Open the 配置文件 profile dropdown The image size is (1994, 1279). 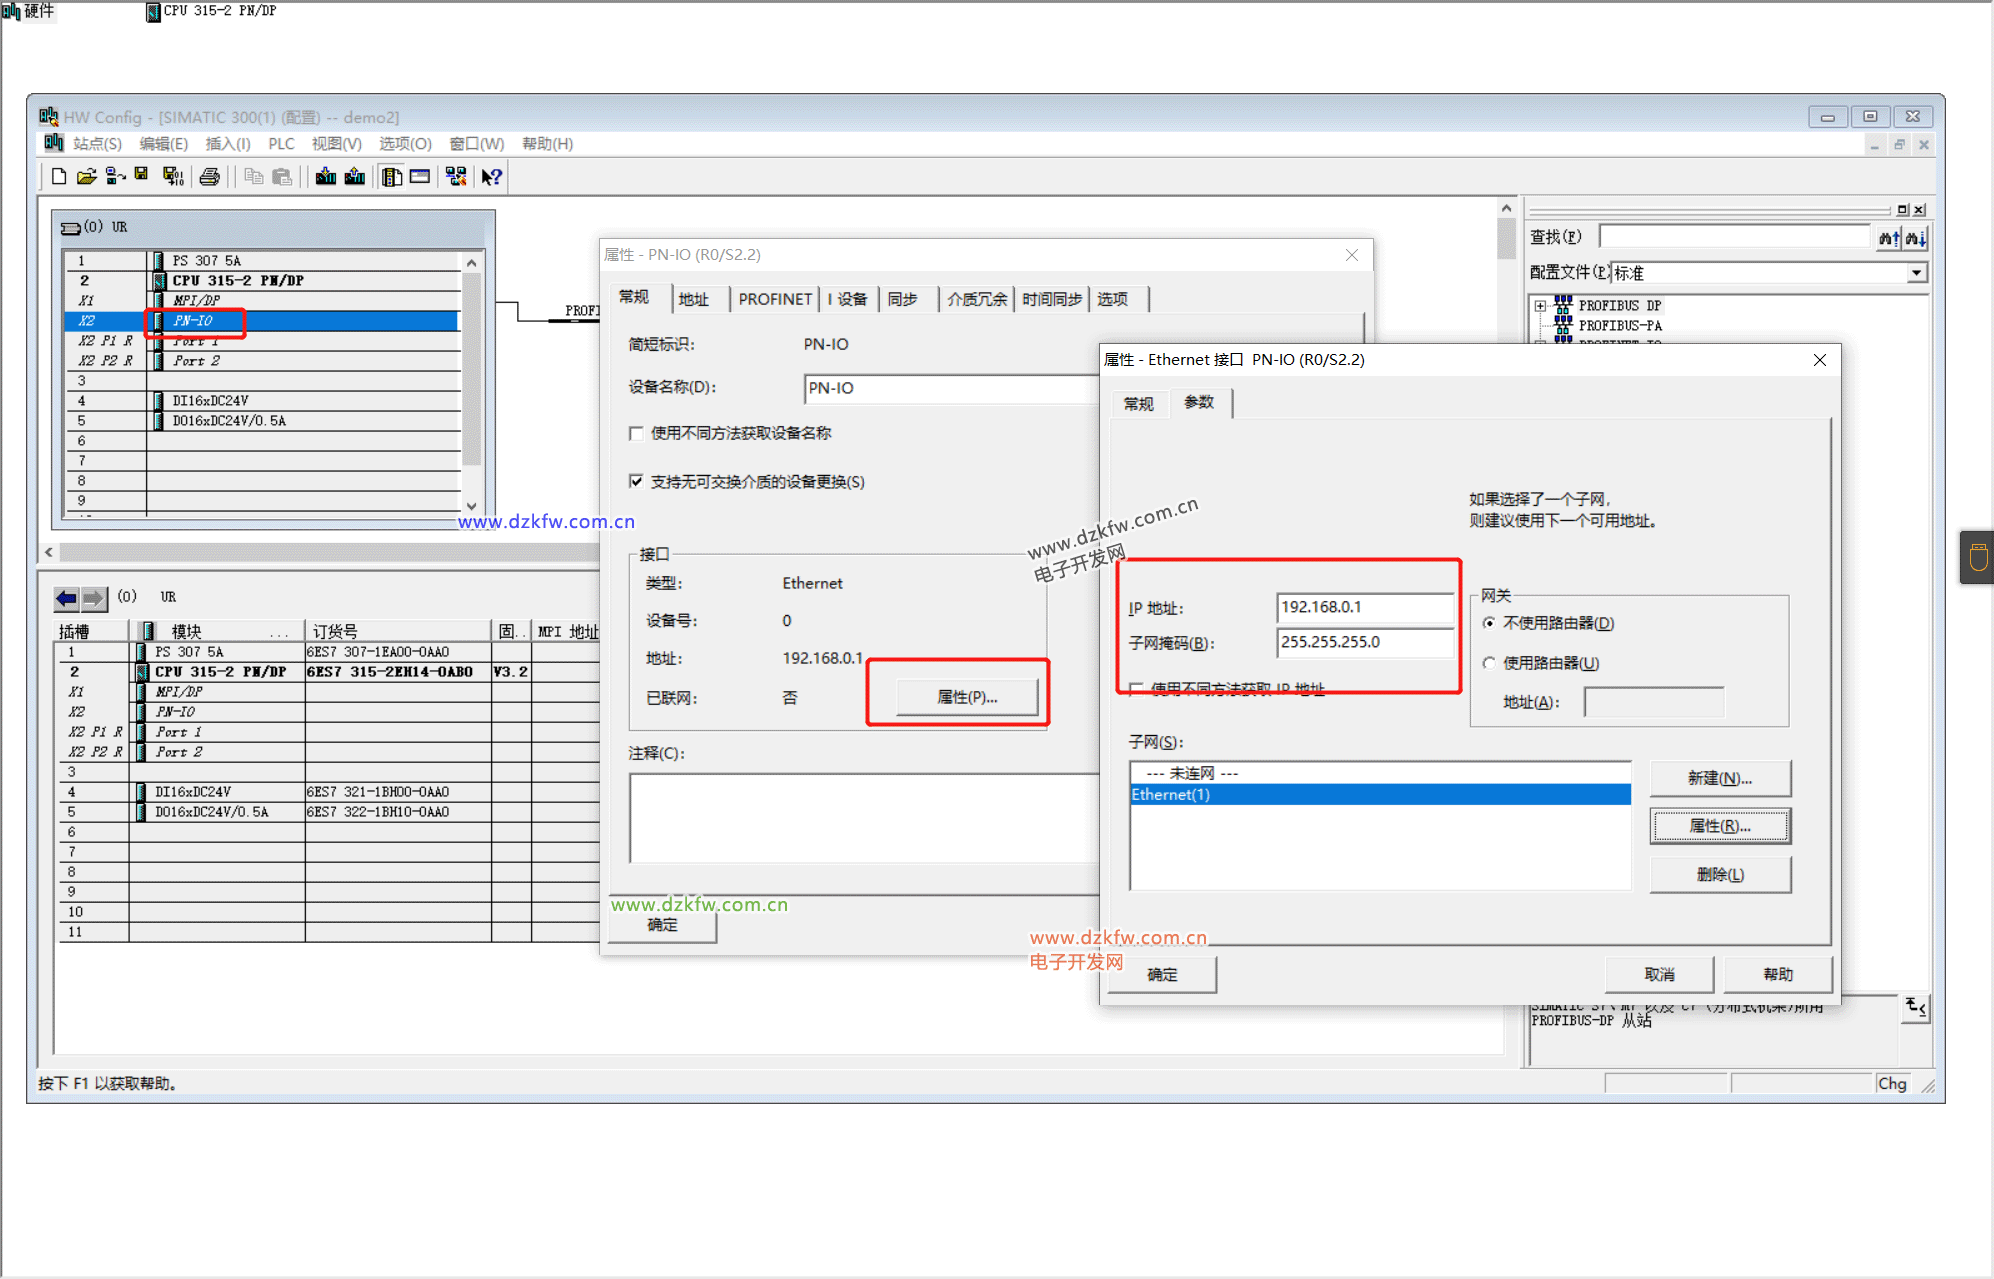1916,273
